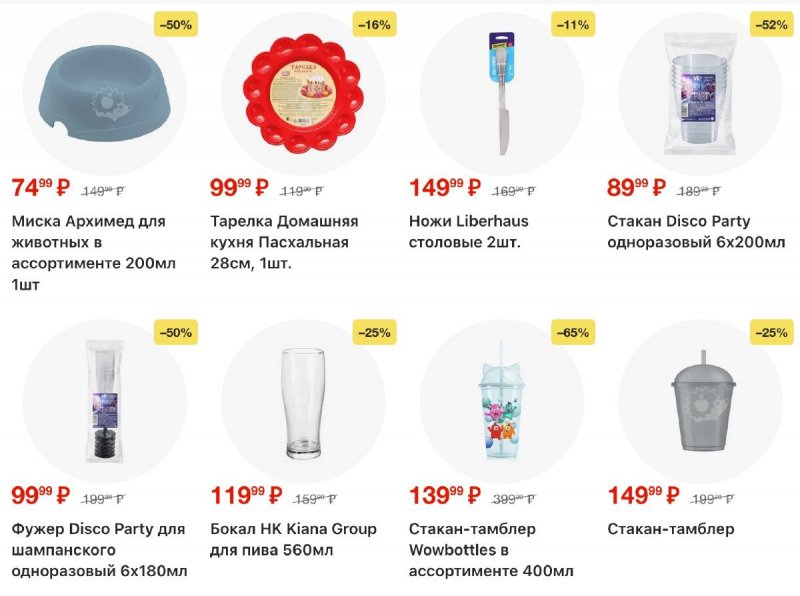Select the Liberhaus table knives picture
800x596 pixels.
click(x=501, y=94)
